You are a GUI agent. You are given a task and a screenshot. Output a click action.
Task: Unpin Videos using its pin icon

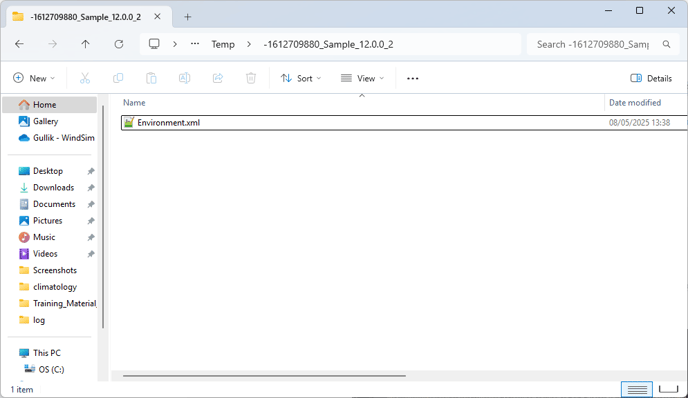click(x=91, y=254)
